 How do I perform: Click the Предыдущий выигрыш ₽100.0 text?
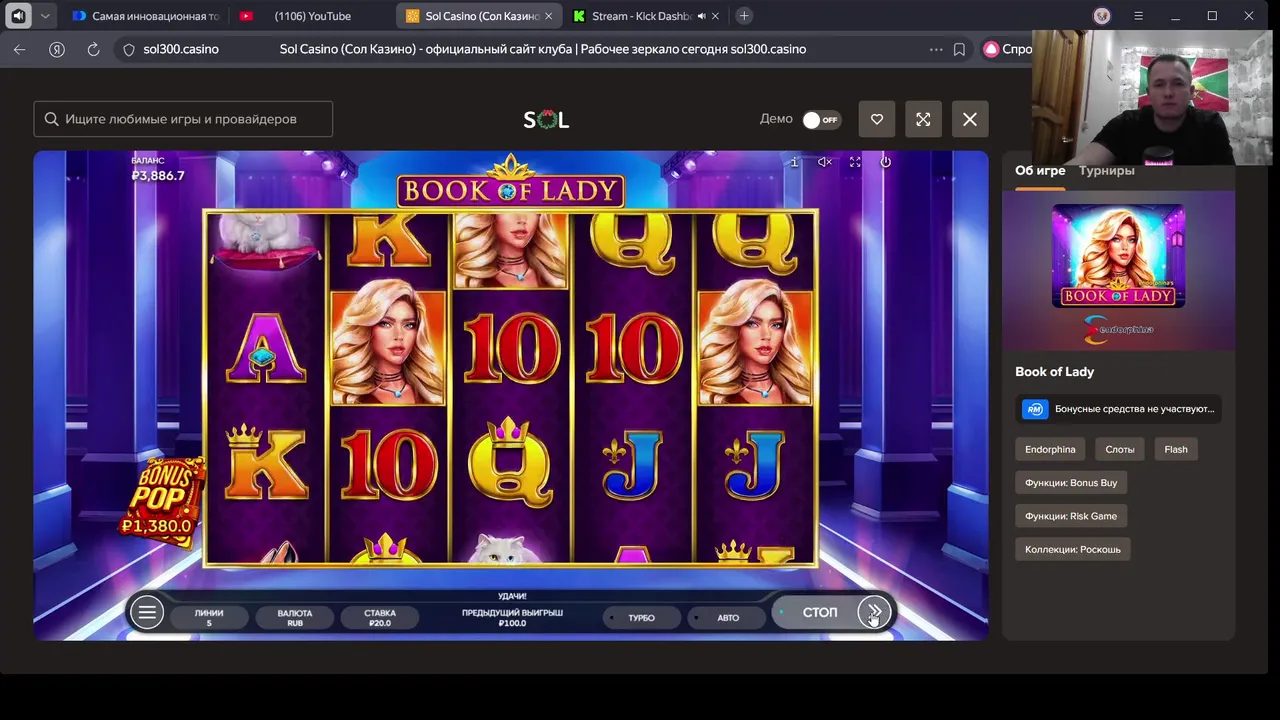(x=512, y=618)
